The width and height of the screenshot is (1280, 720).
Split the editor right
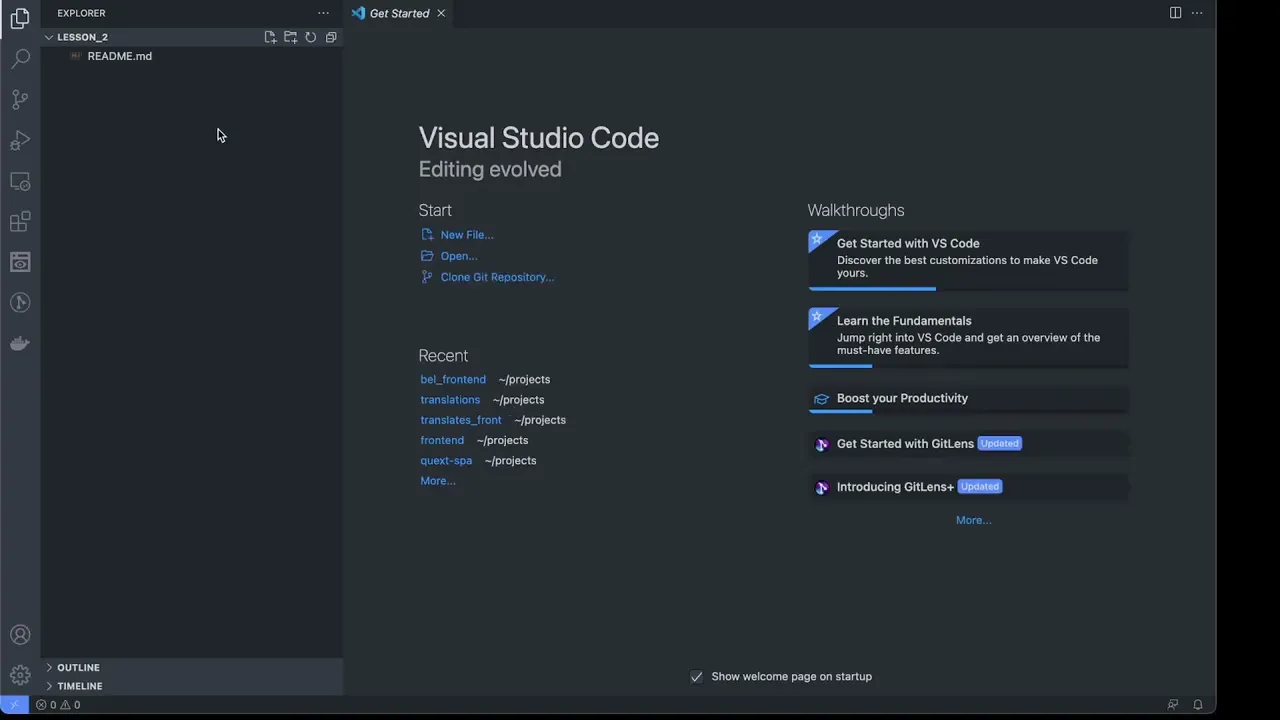1176,13
